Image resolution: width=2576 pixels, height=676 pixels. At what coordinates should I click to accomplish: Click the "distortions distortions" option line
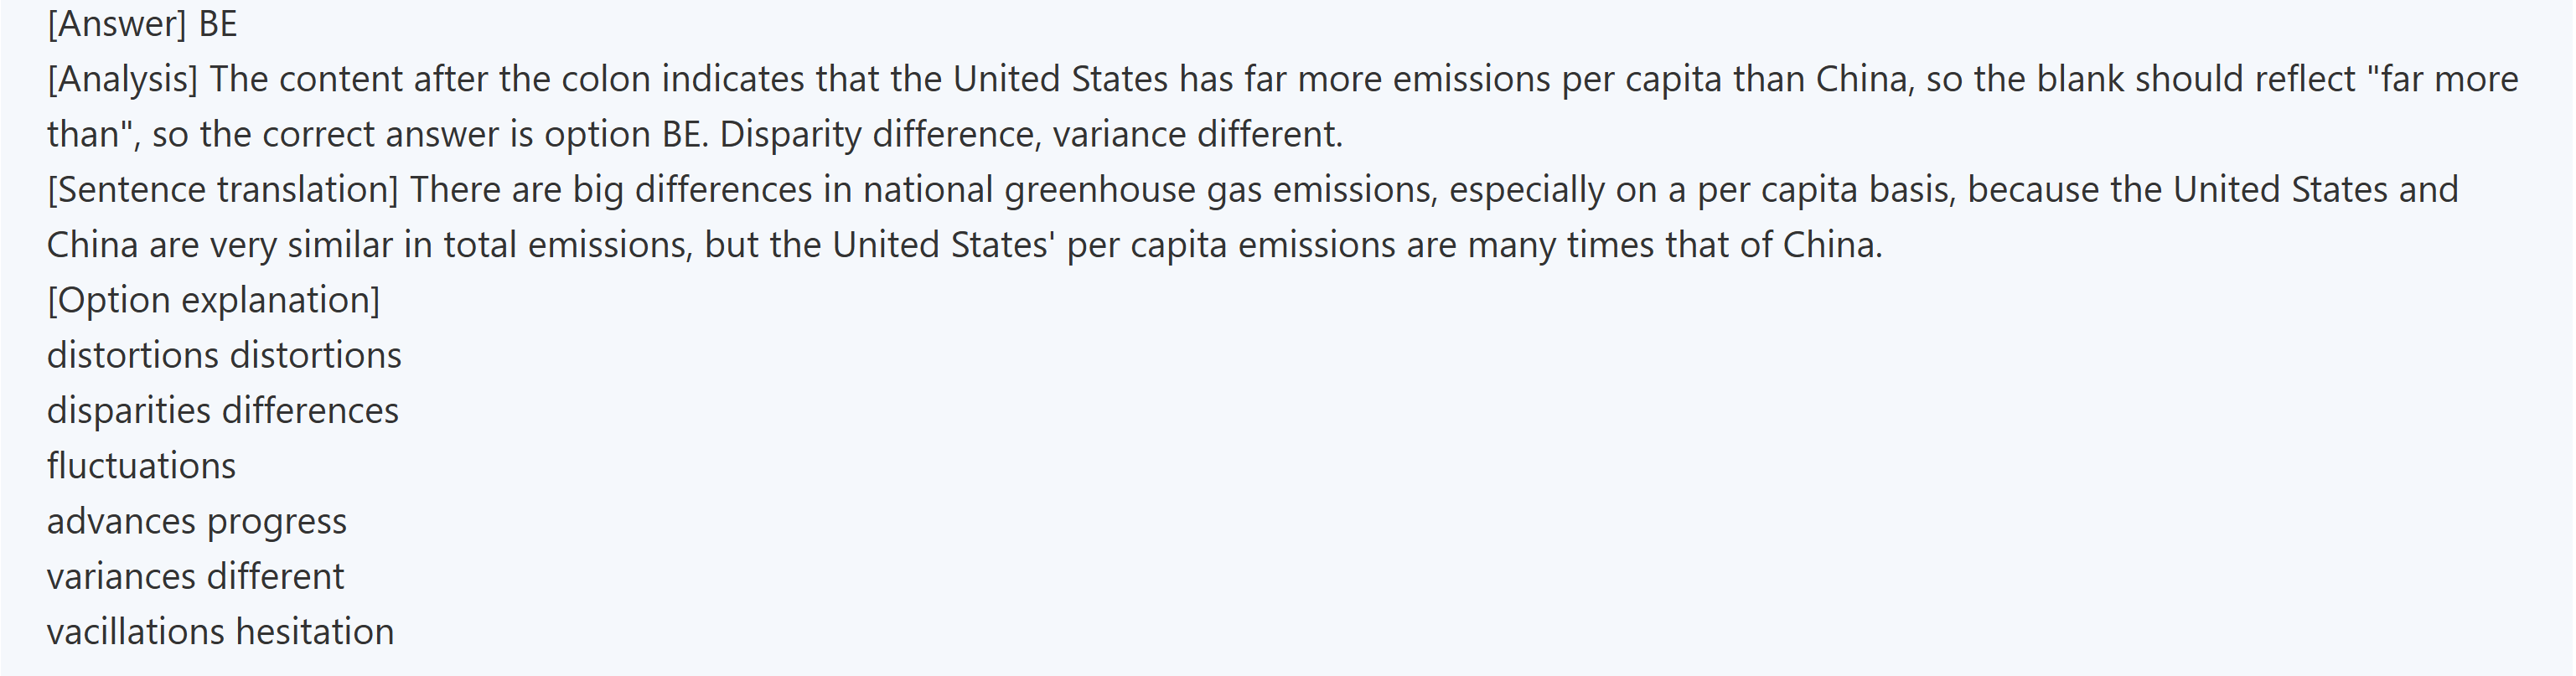(224, 355)
